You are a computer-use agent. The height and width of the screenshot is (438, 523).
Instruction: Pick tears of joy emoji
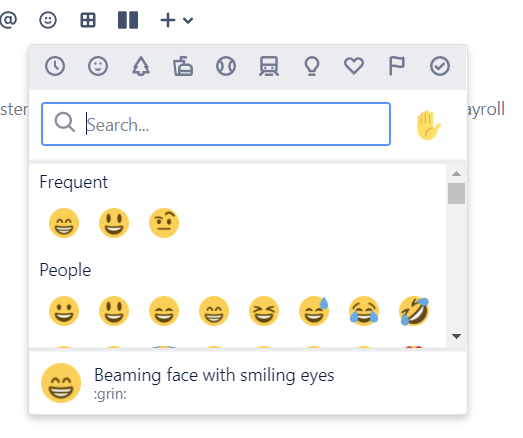364,311
